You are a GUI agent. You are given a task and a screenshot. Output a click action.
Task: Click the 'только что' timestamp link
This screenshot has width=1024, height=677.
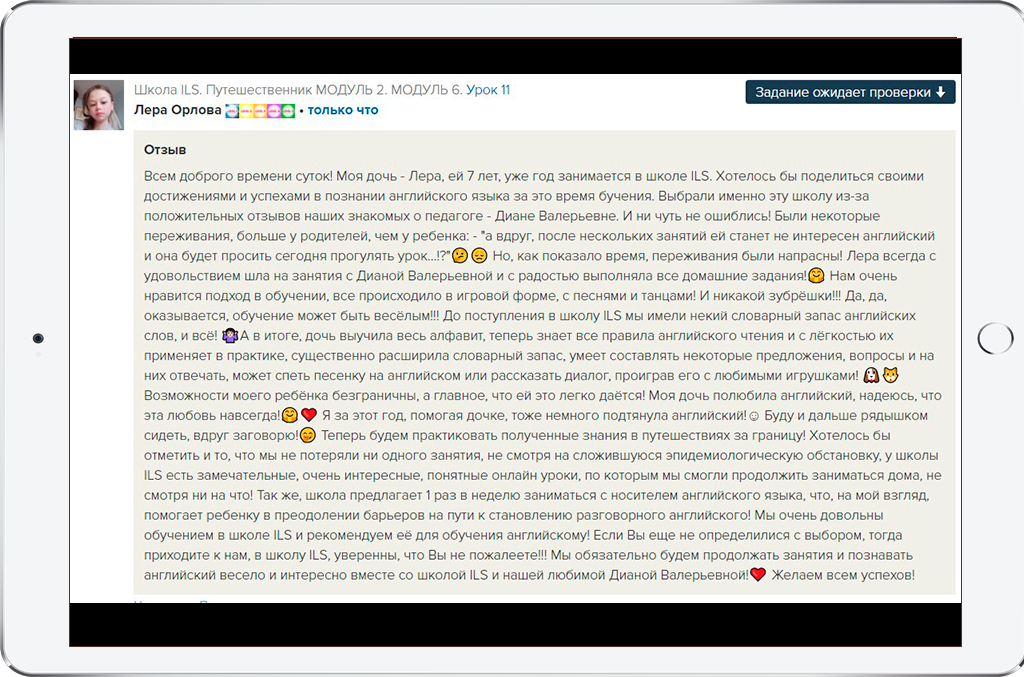pos(343,110)
